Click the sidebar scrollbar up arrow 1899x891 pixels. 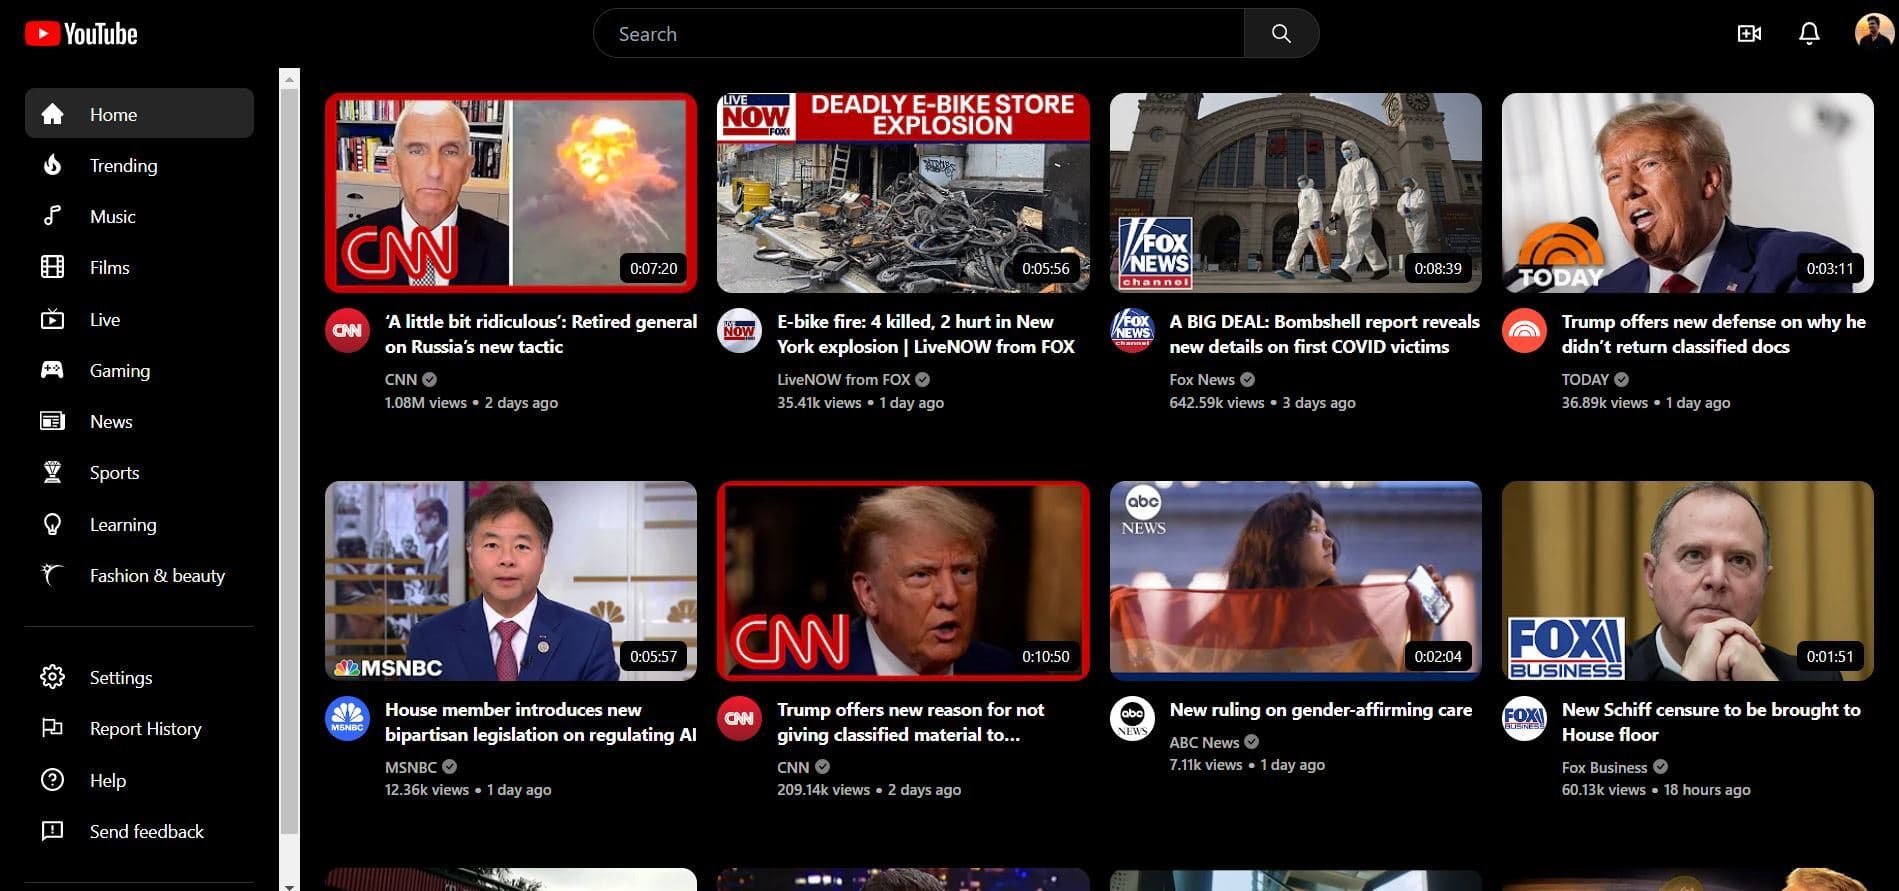290,78
